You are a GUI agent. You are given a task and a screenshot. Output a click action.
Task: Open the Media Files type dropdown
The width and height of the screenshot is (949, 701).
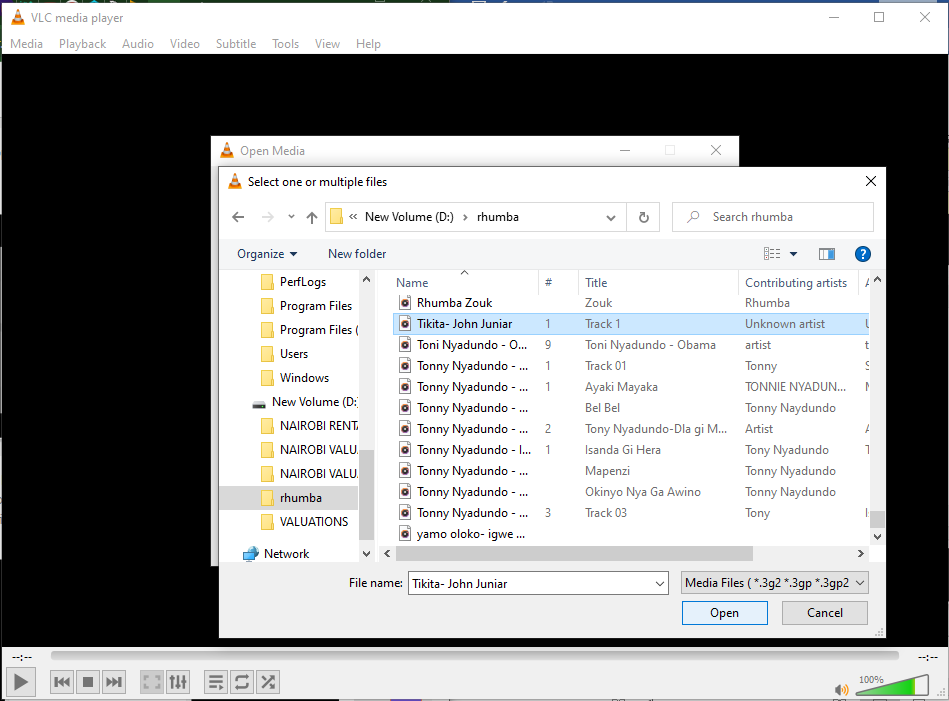pos(775,583)
